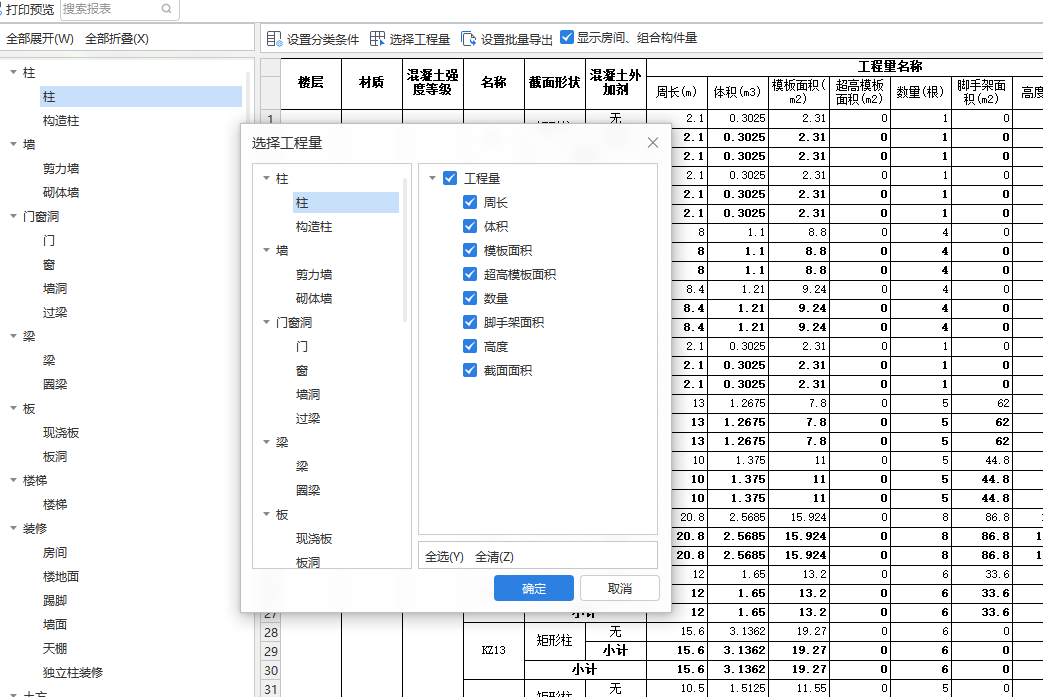This screenshot has height=697, width=1043.
Task: Select 砌体墙 in the dialog tree
Action: 314,299
